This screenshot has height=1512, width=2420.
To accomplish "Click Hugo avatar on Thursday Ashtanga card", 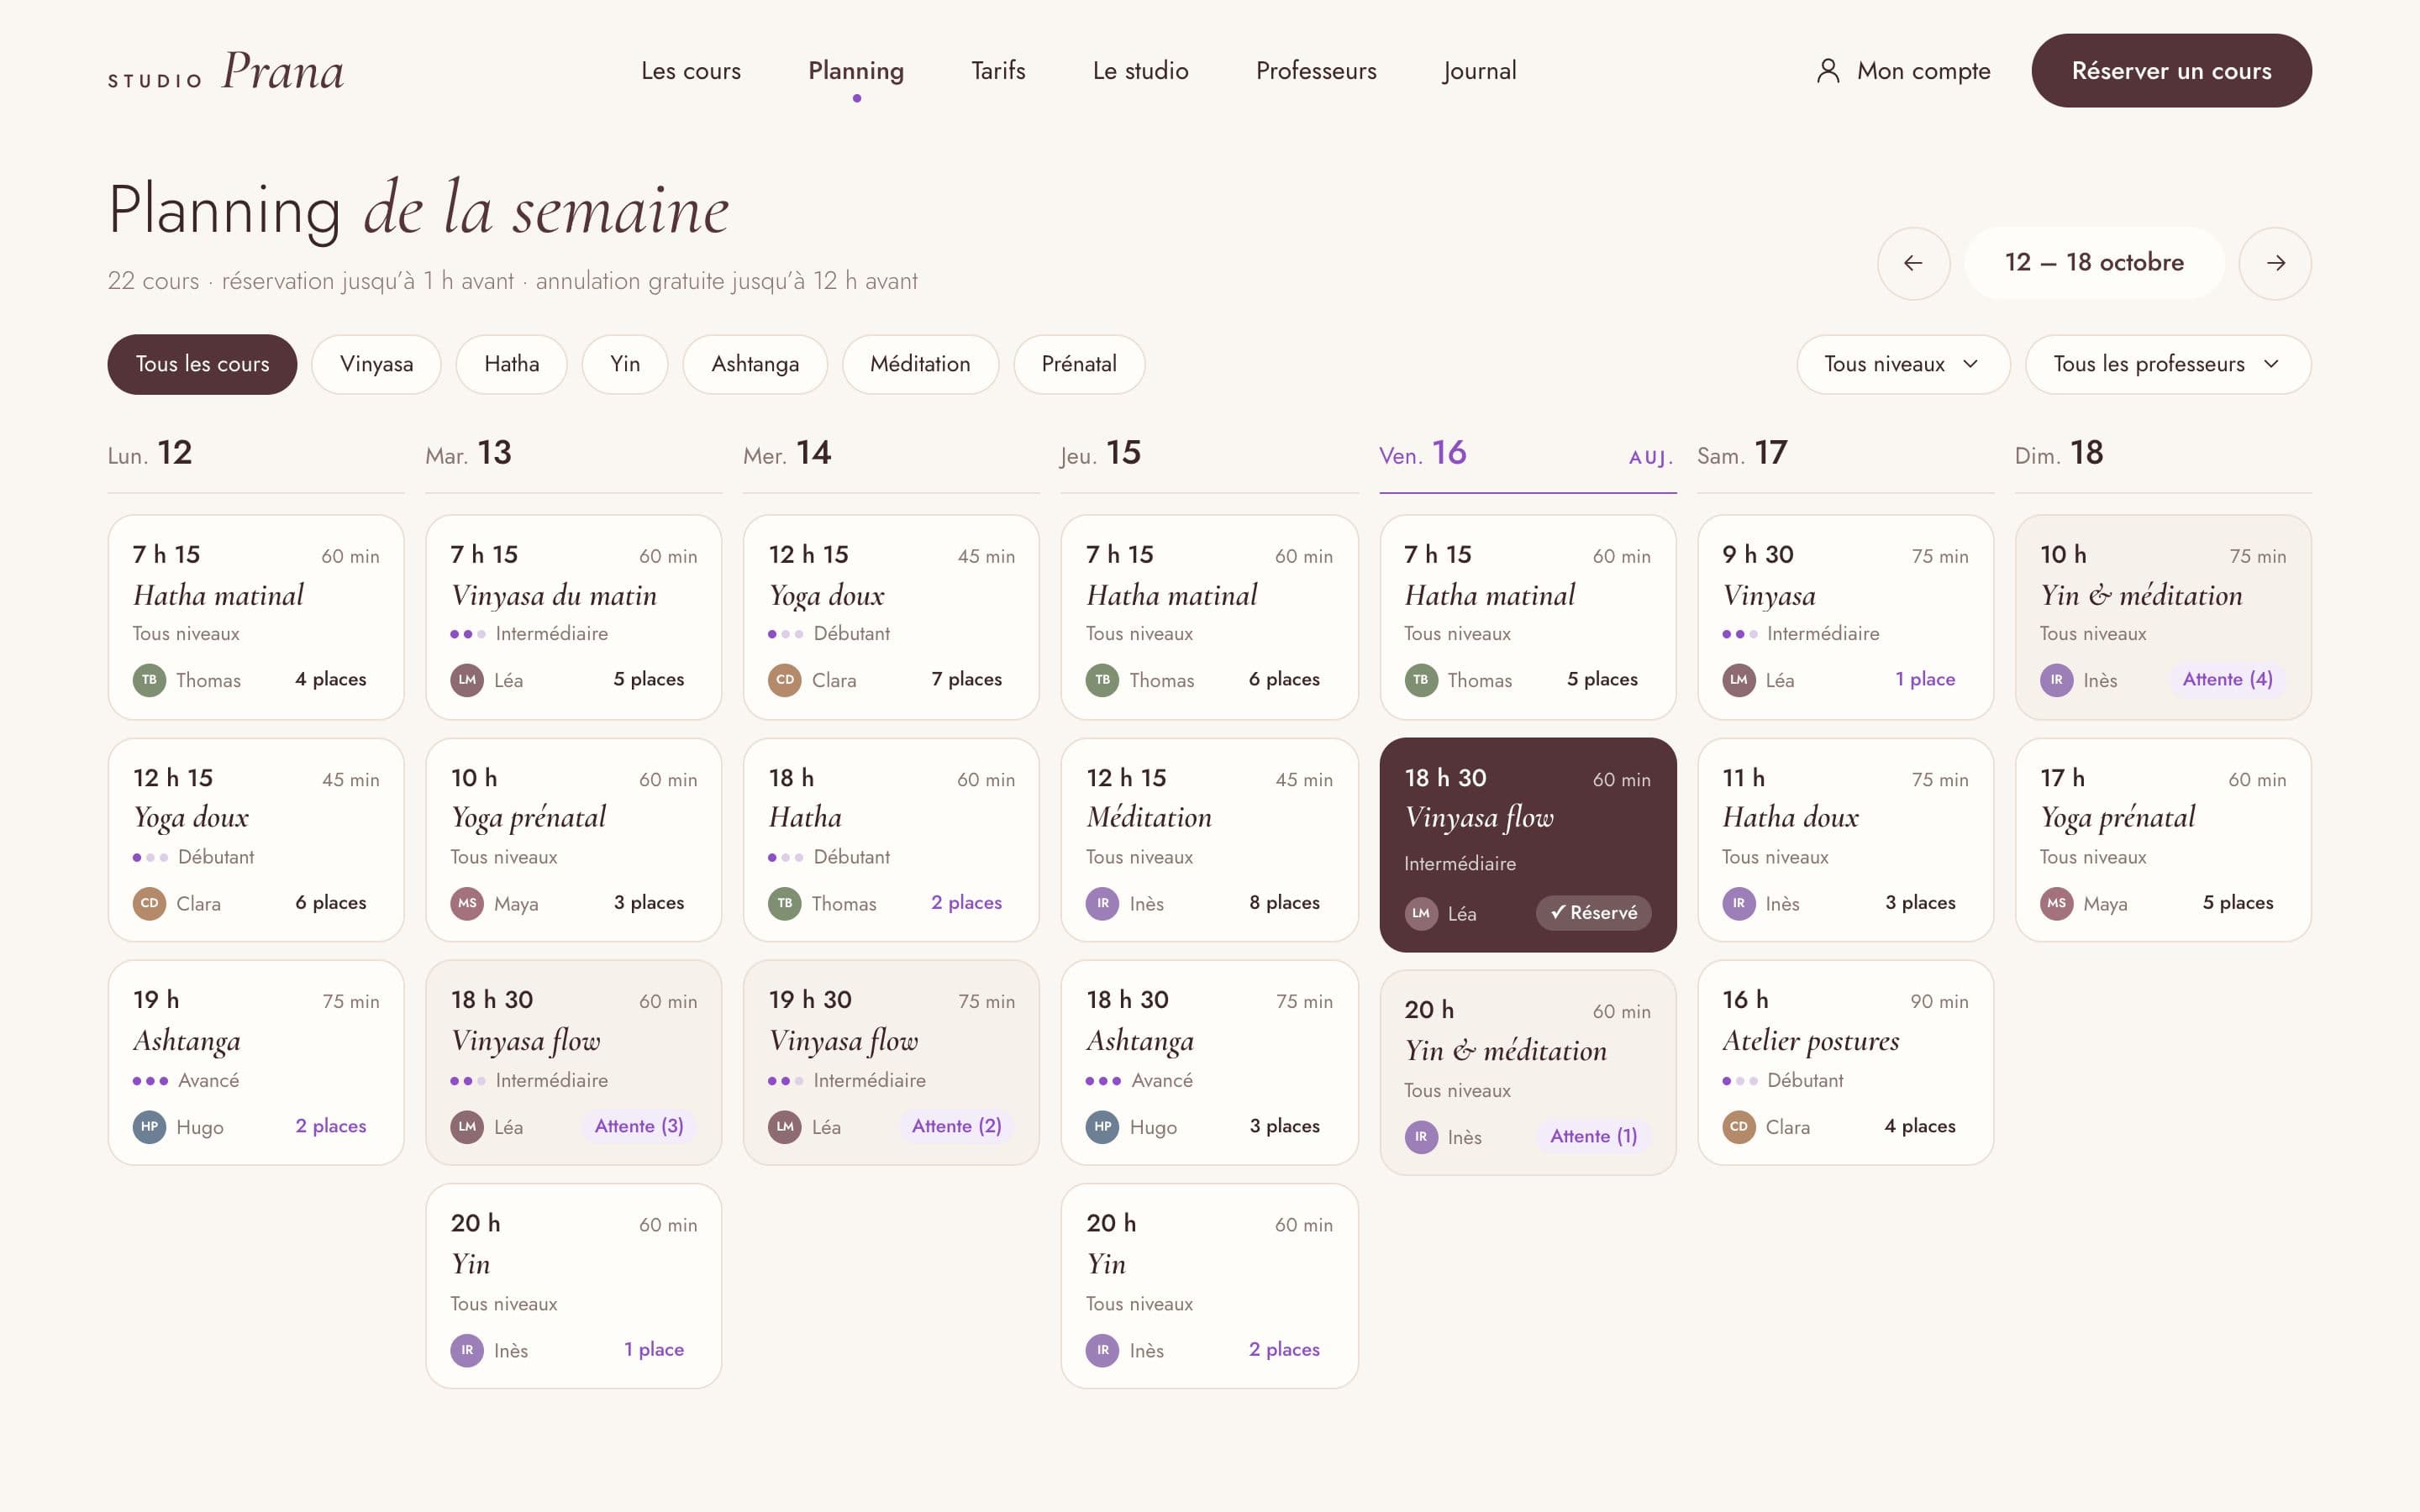I will (1102, 1126).
